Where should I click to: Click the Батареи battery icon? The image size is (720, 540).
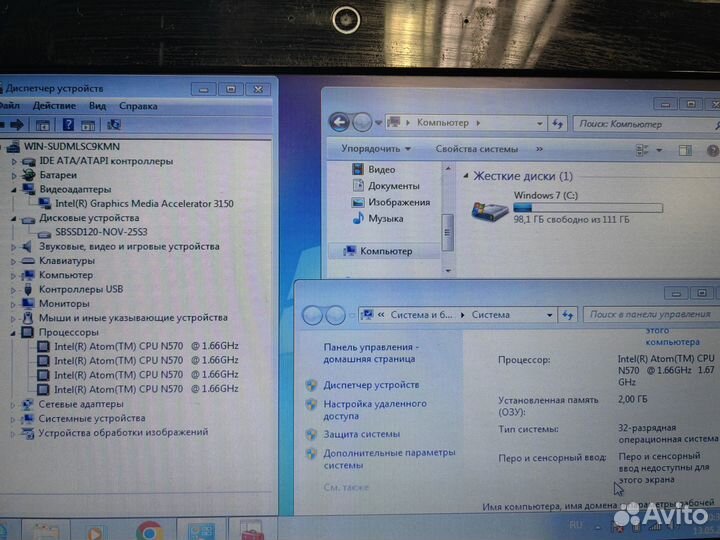pos(29,175)
